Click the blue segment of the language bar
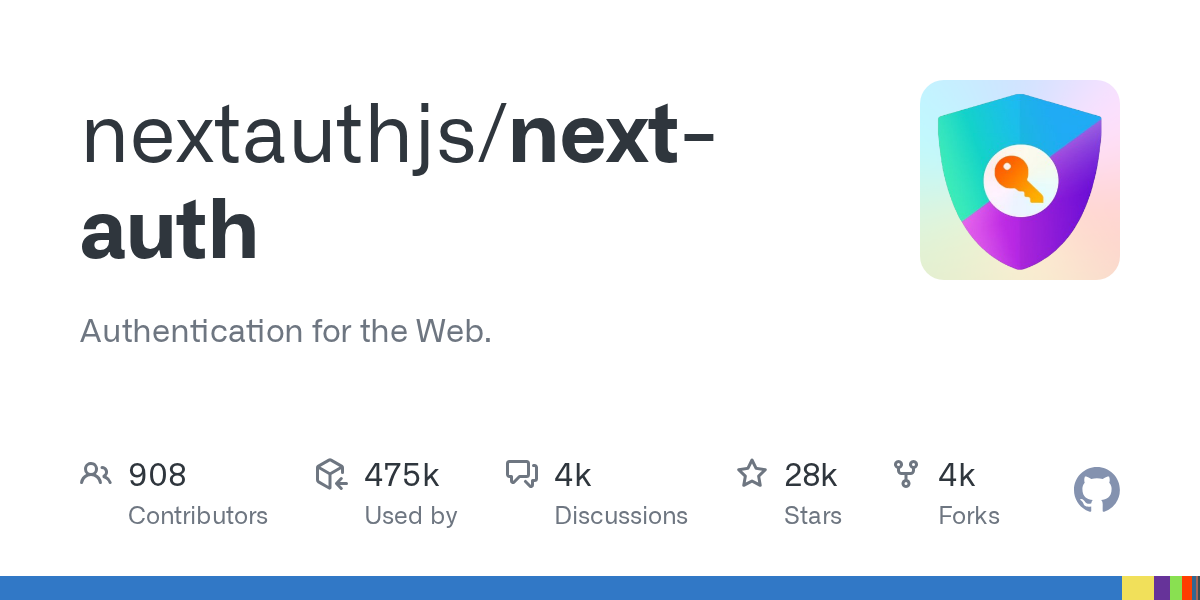1200x600 pixels. [x=560, y=588]
